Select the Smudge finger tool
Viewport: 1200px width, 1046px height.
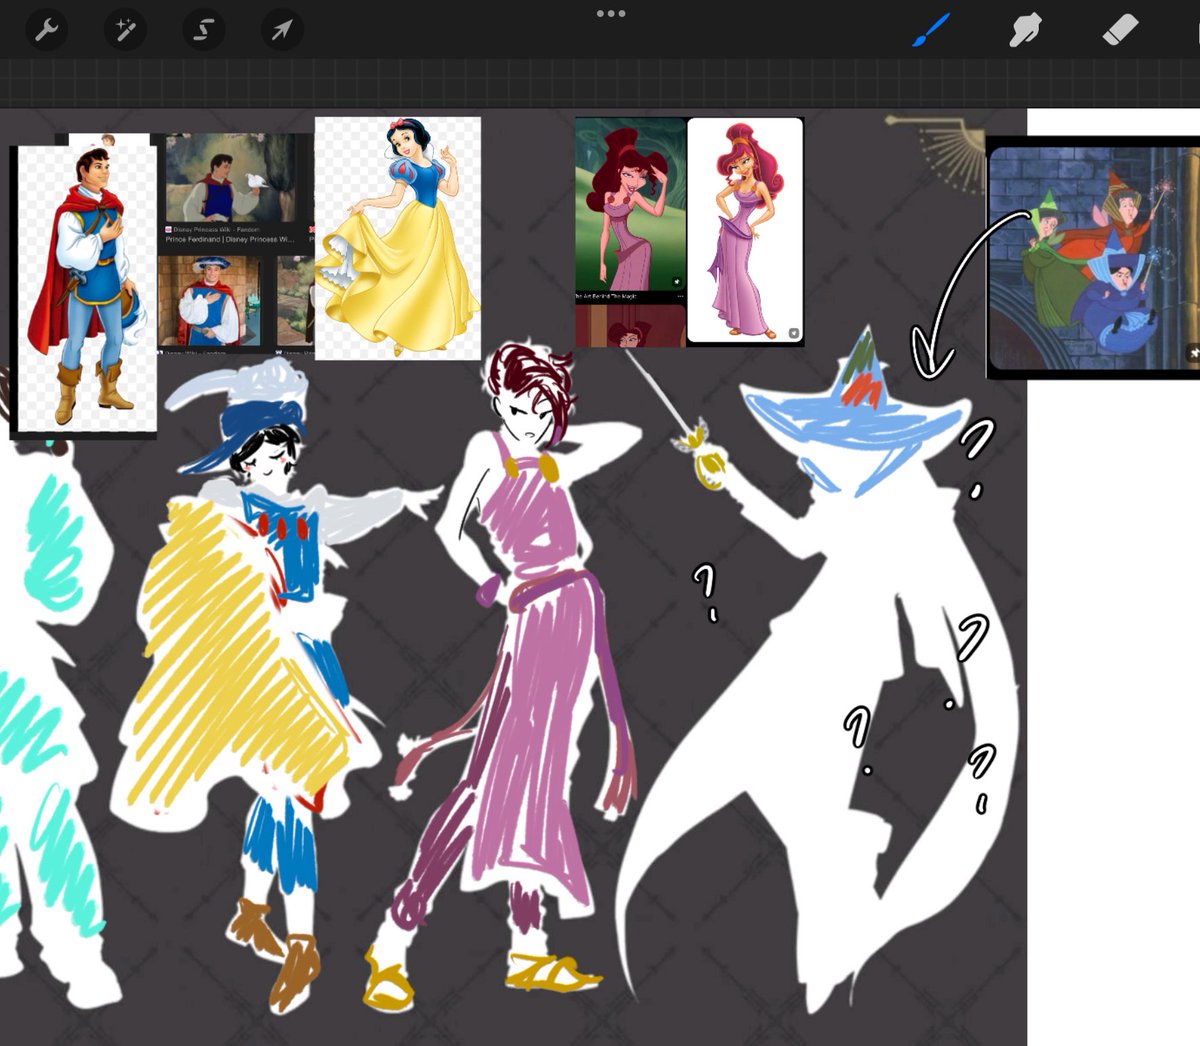pos(1025,30)
